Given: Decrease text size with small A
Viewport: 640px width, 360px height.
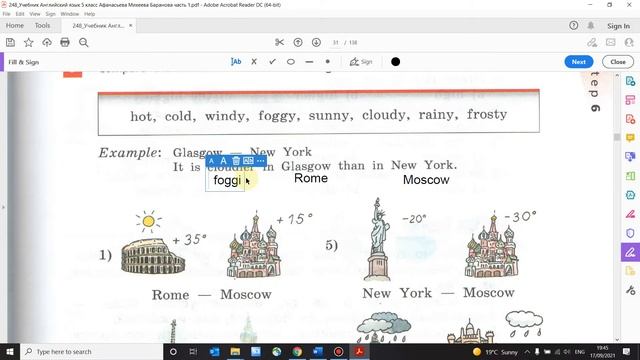Looking at the screenshot, I should click(x=211, y=161).
